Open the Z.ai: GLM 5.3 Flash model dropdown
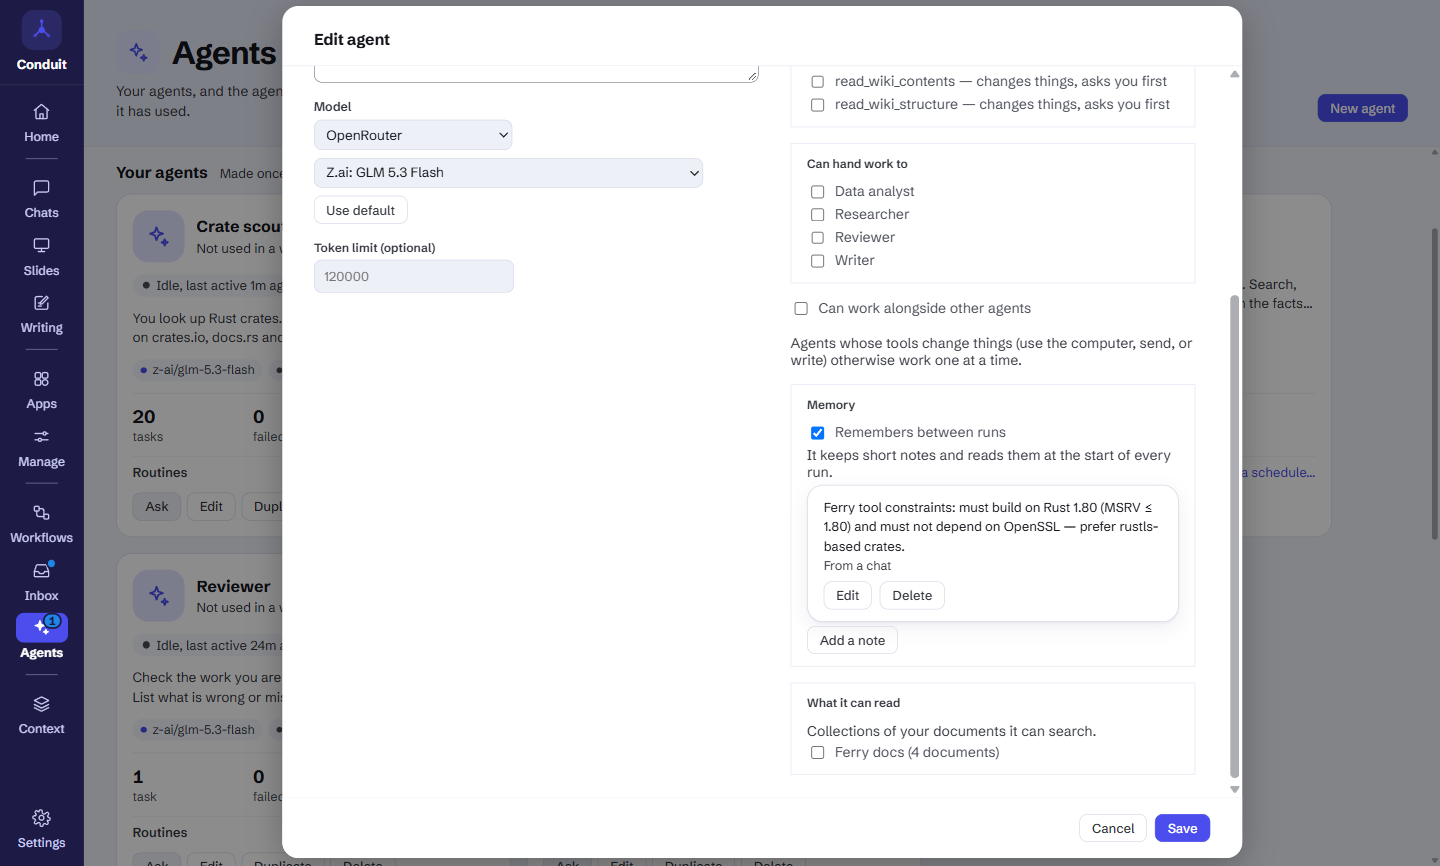This screenshot has width=1440, height=866. (x=508, y=173)
